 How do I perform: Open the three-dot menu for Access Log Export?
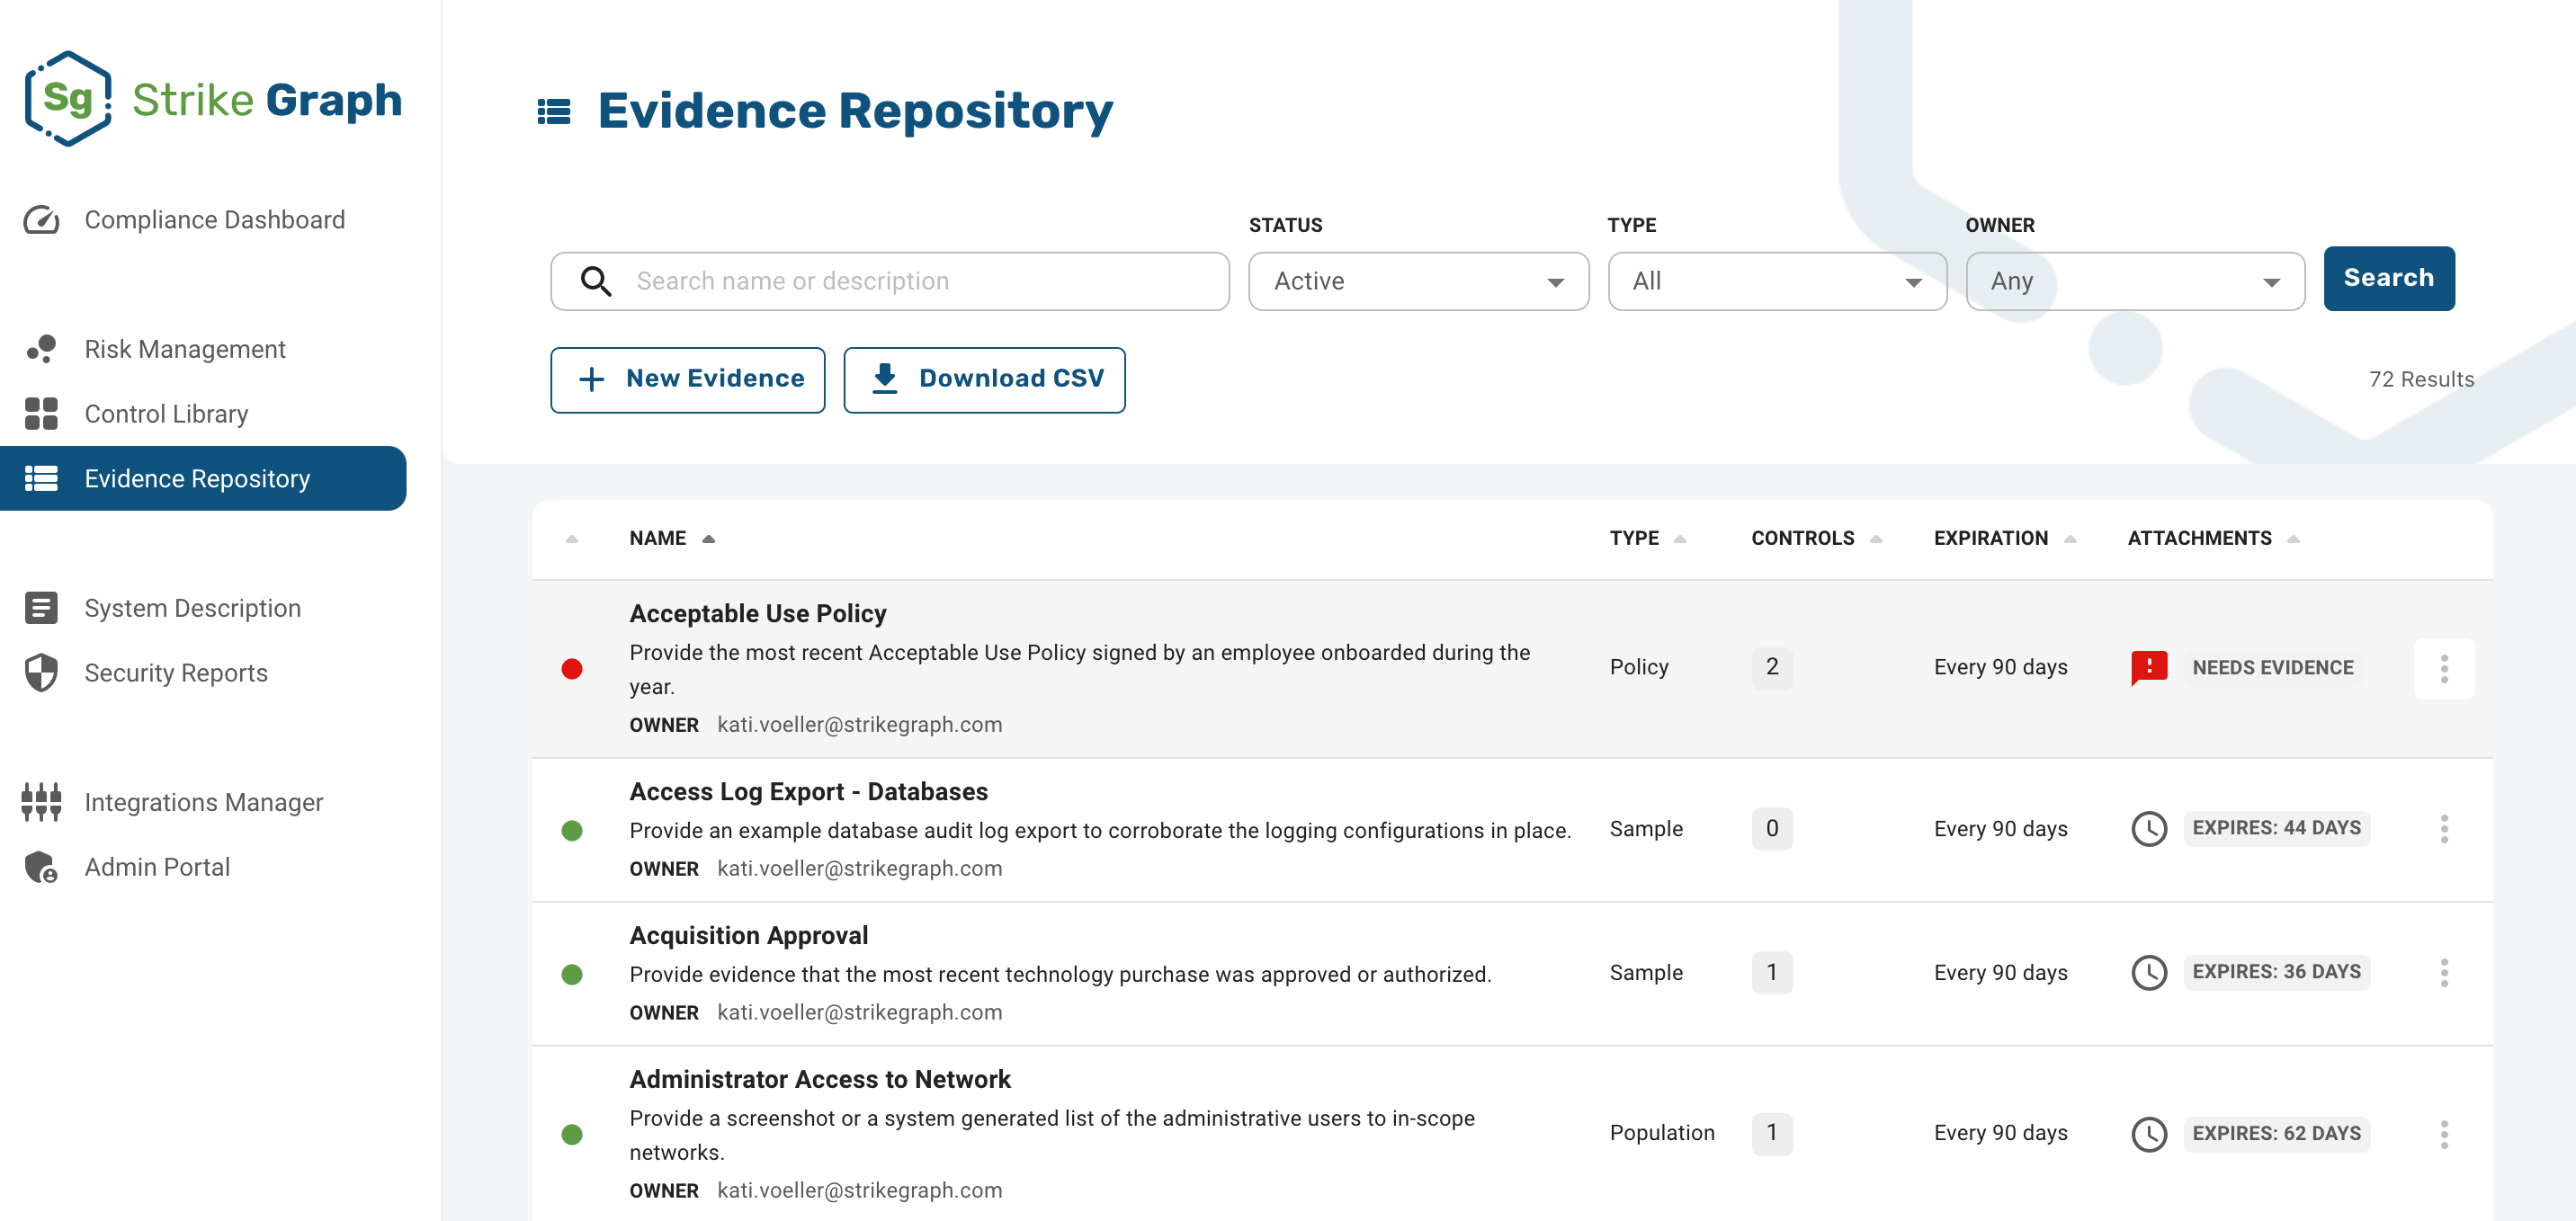point(2444,829)
